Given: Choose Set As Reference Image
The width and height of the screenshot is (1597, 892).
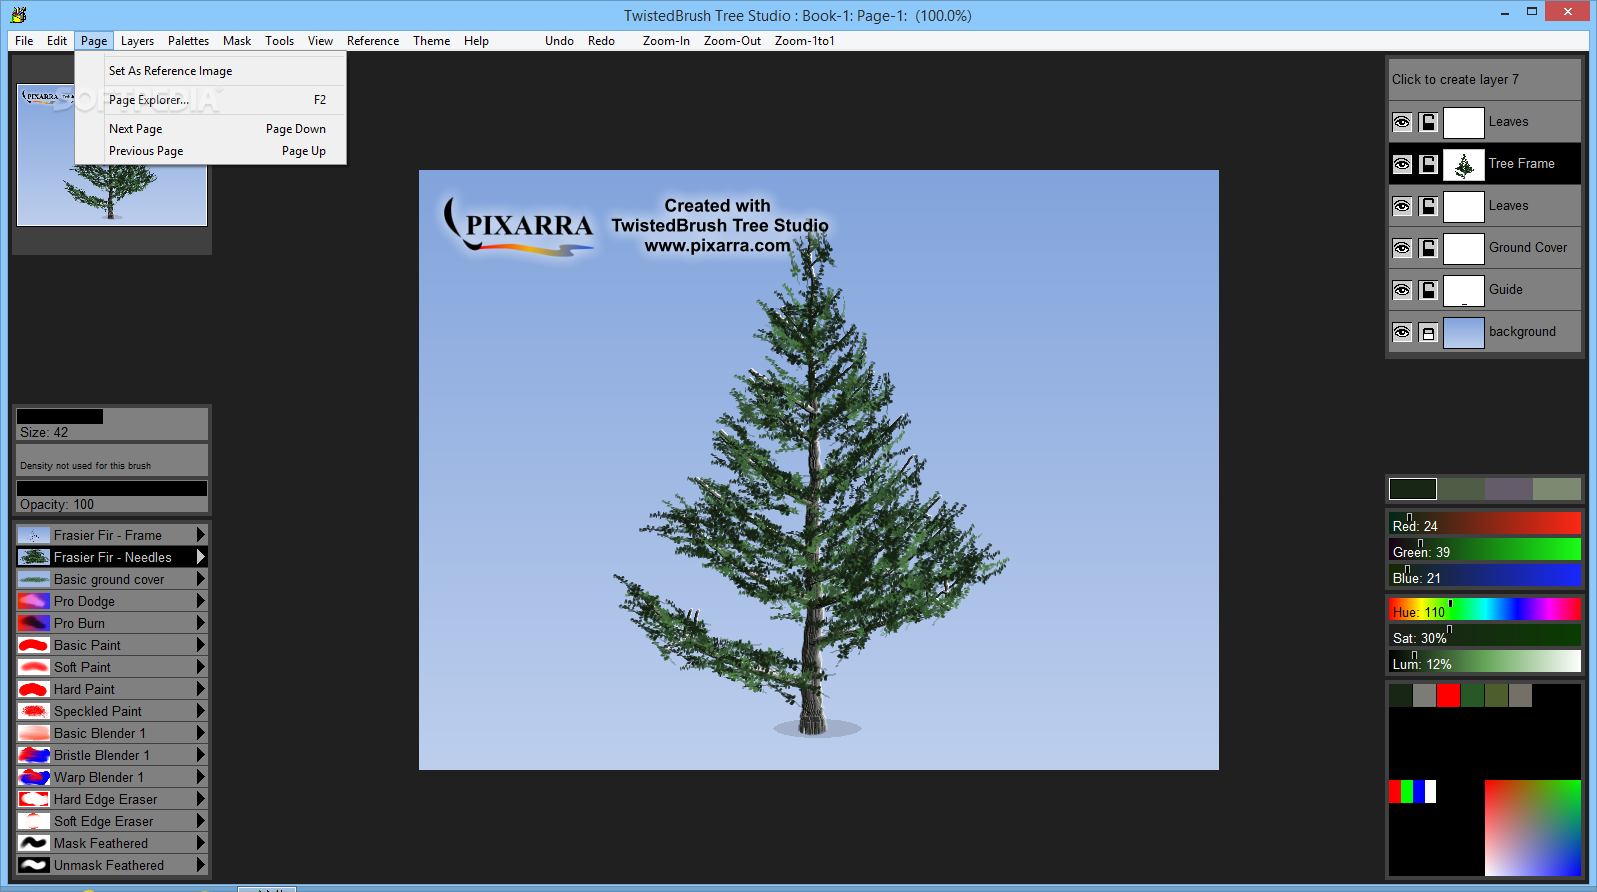Looking at the screenshot, I should (x=211, y=71).
